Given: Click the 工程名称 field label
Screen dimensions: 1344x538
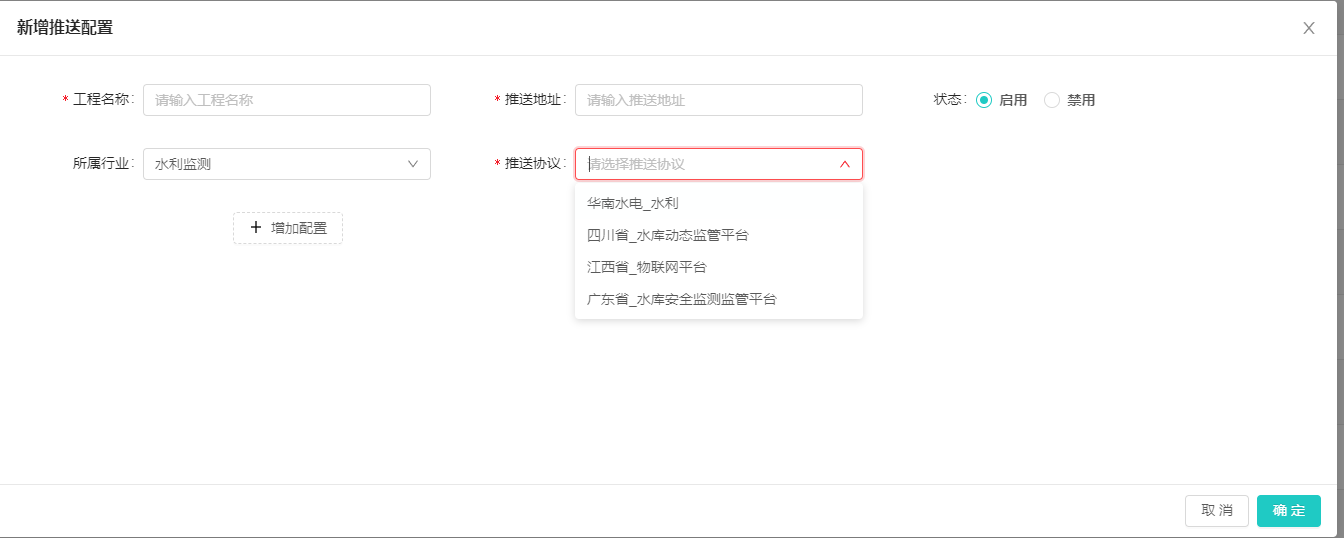Looking at the screenshot, I should [x=102, y=100].
